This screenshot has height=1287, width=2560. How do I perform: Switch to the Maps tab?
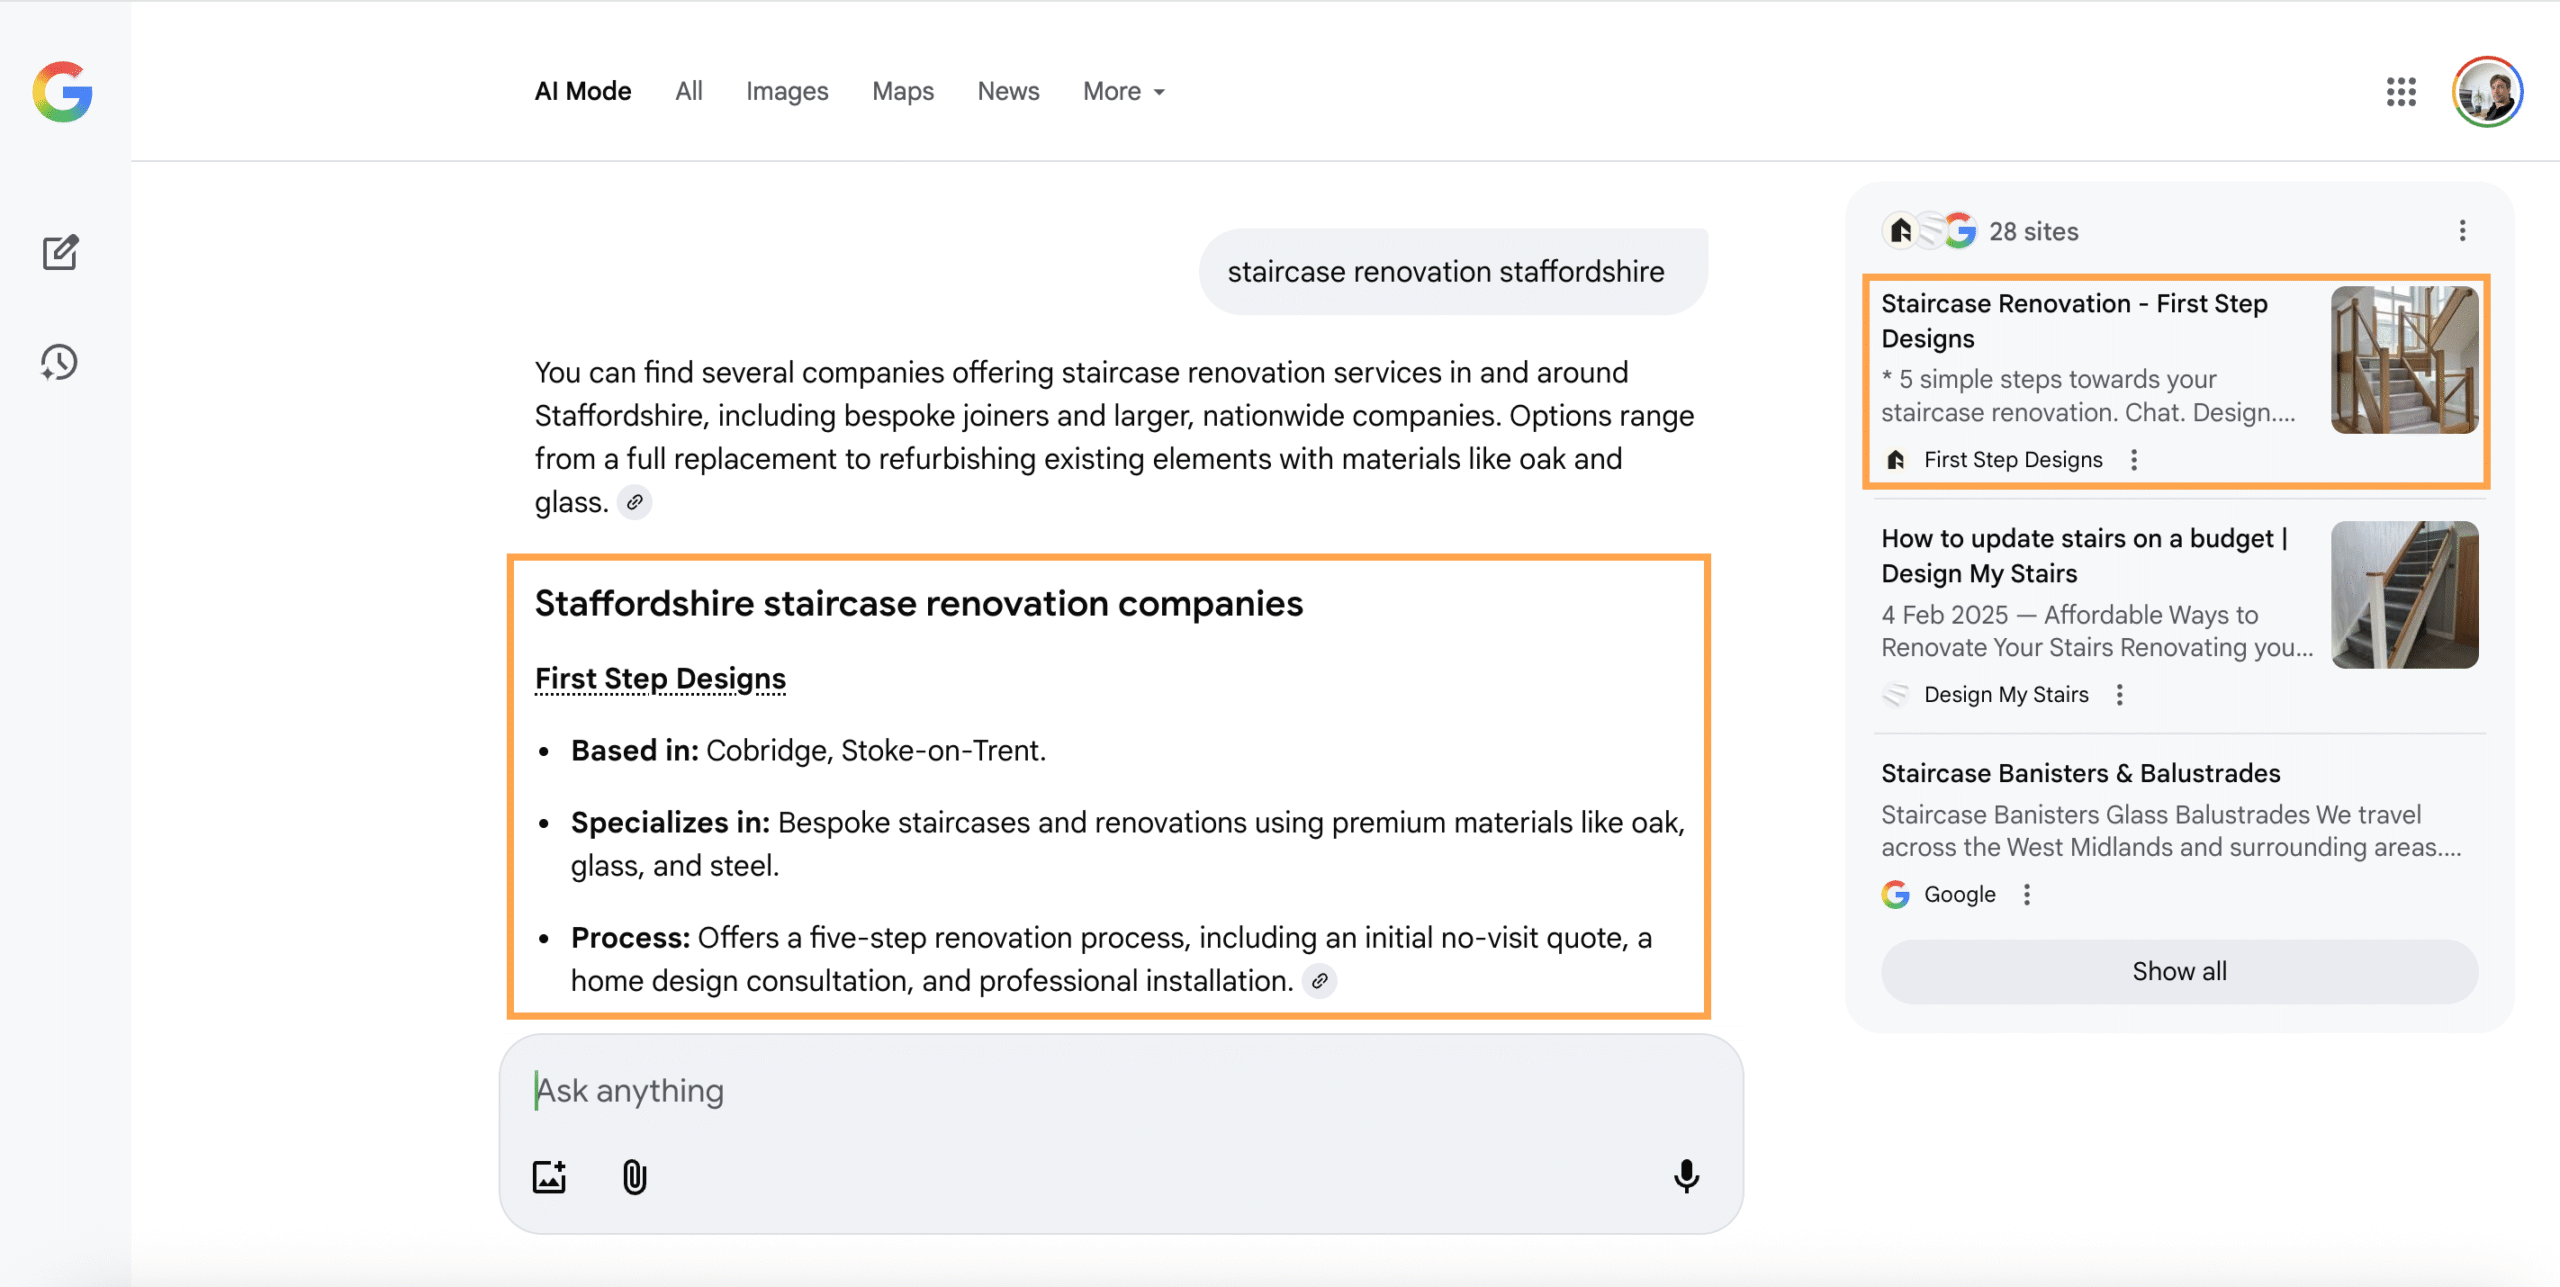(902, 92)
